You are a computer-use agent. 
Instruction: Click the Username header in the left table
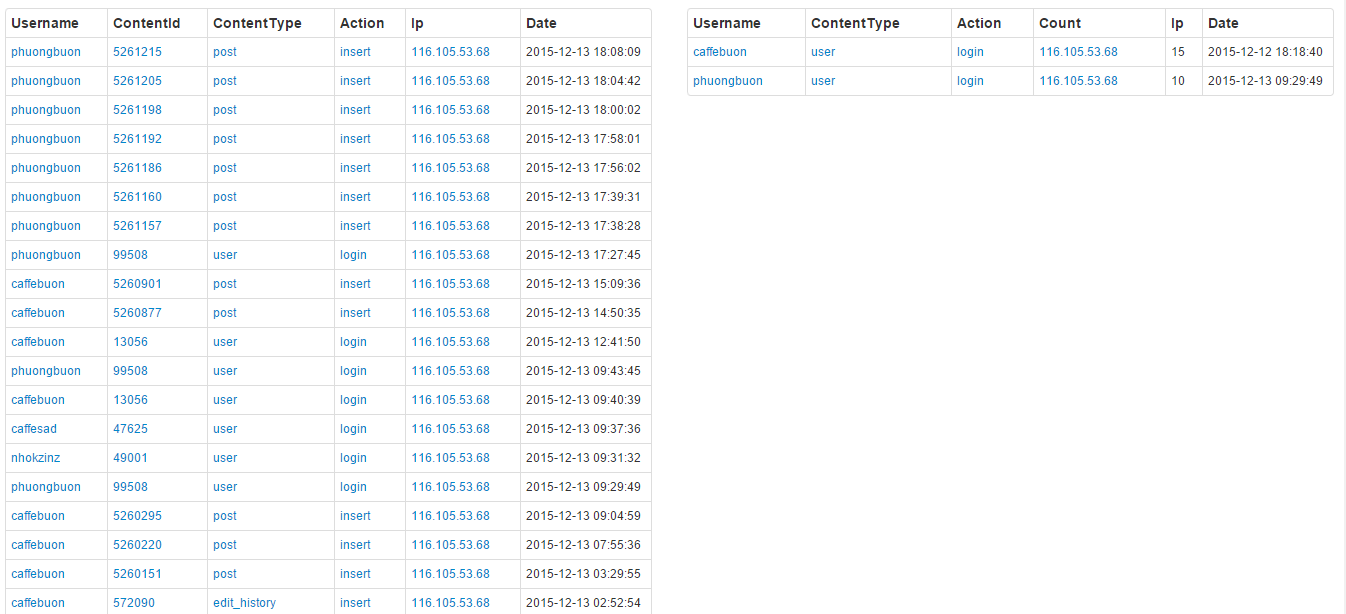pos(45,23)
